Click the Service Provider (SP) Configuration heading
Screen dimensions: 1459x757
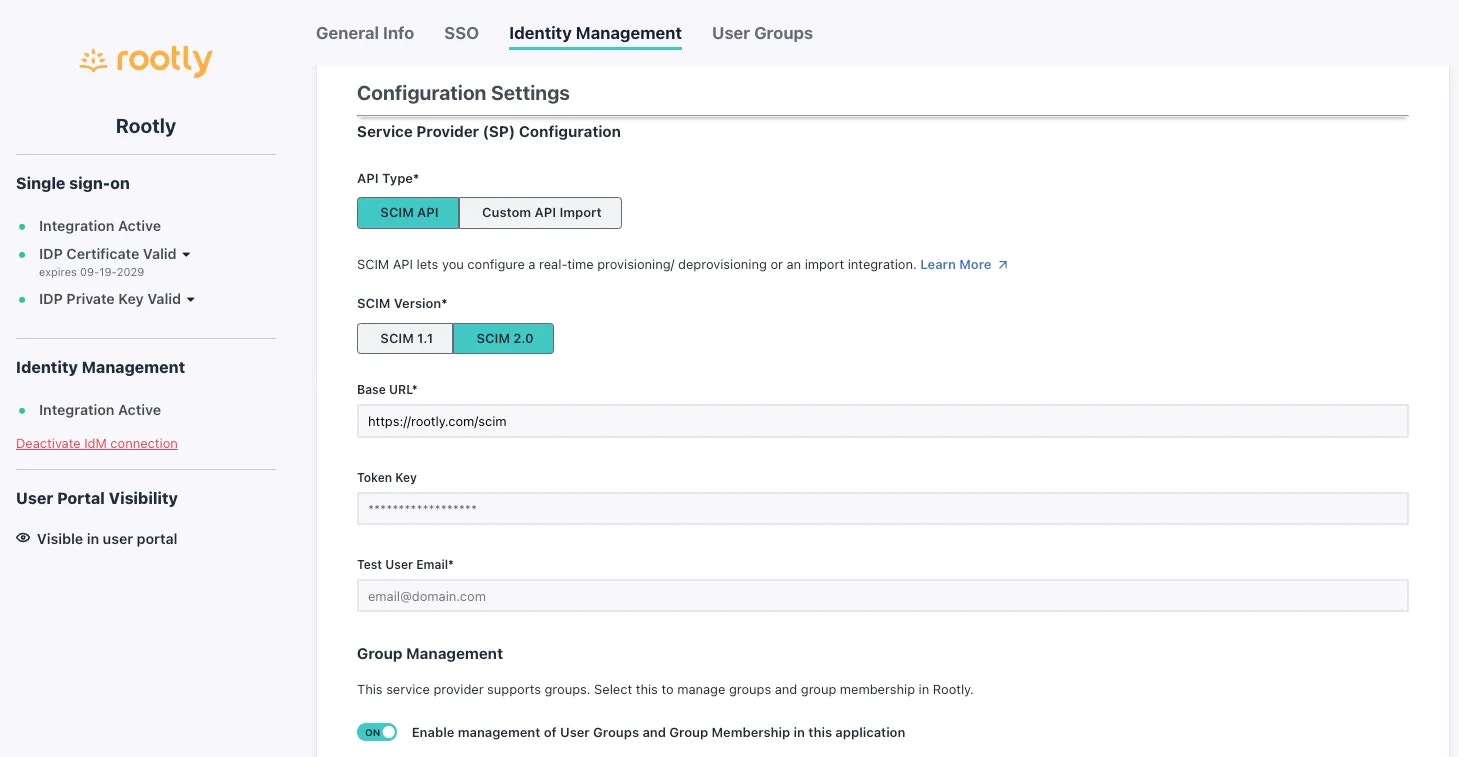click(x=489, y=132)
